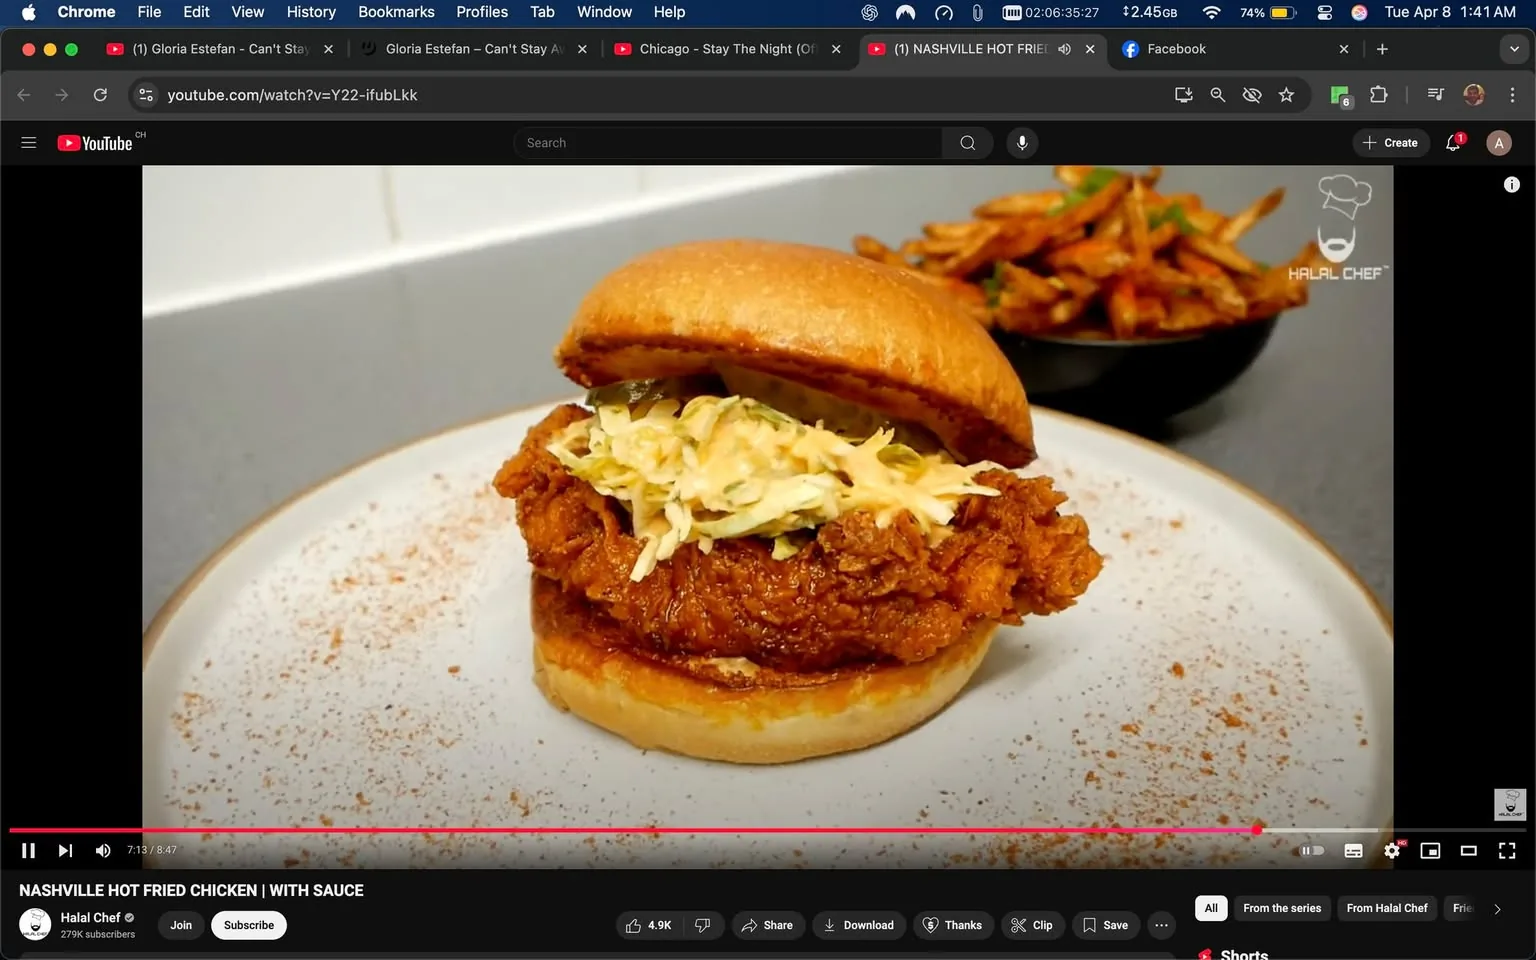Open the tab search chevron
The image size is (1536, 960).
point(1513,48)
